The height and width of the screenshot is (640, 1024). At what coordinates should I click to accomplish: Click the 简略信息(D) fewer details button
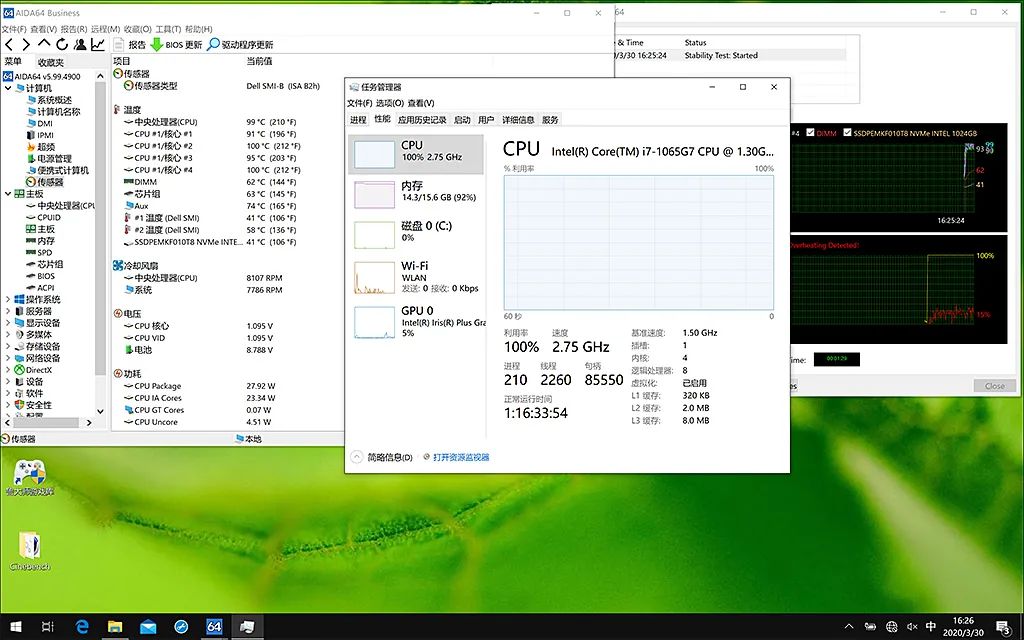382,457
